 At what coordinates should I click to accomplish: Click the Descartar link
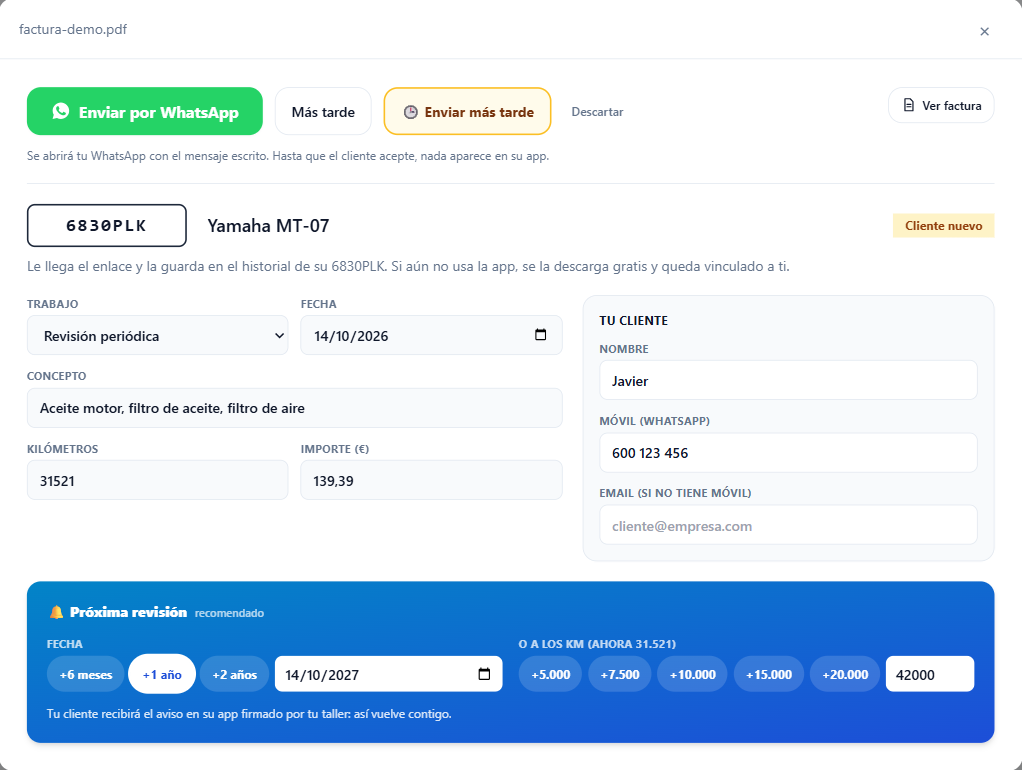click(597, 111)
